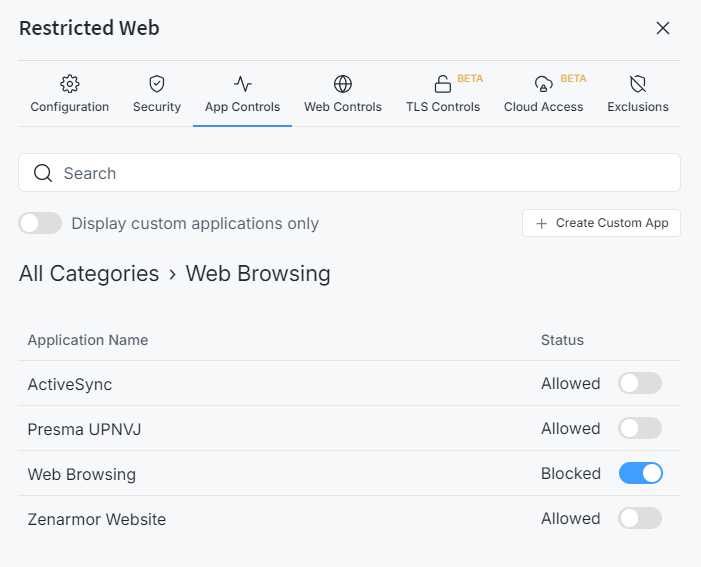Go back to All Categories breadcrumb
This screenshot has height=567, width=701.
click(89, 273)
